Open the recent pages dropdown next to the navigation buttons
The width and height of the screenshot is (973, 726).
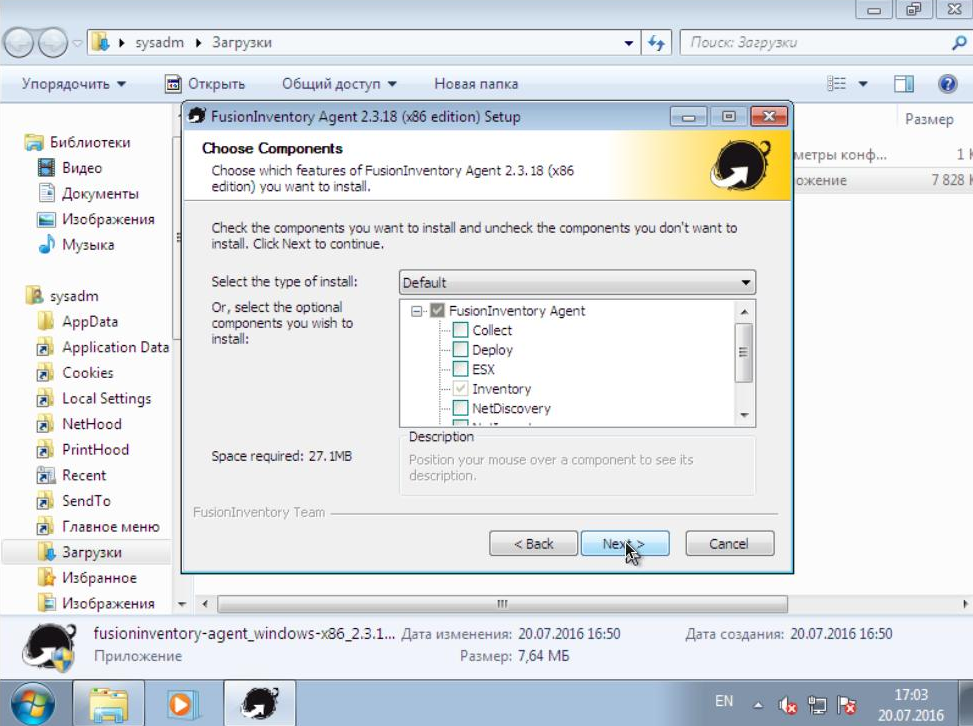tap(78, 43)
